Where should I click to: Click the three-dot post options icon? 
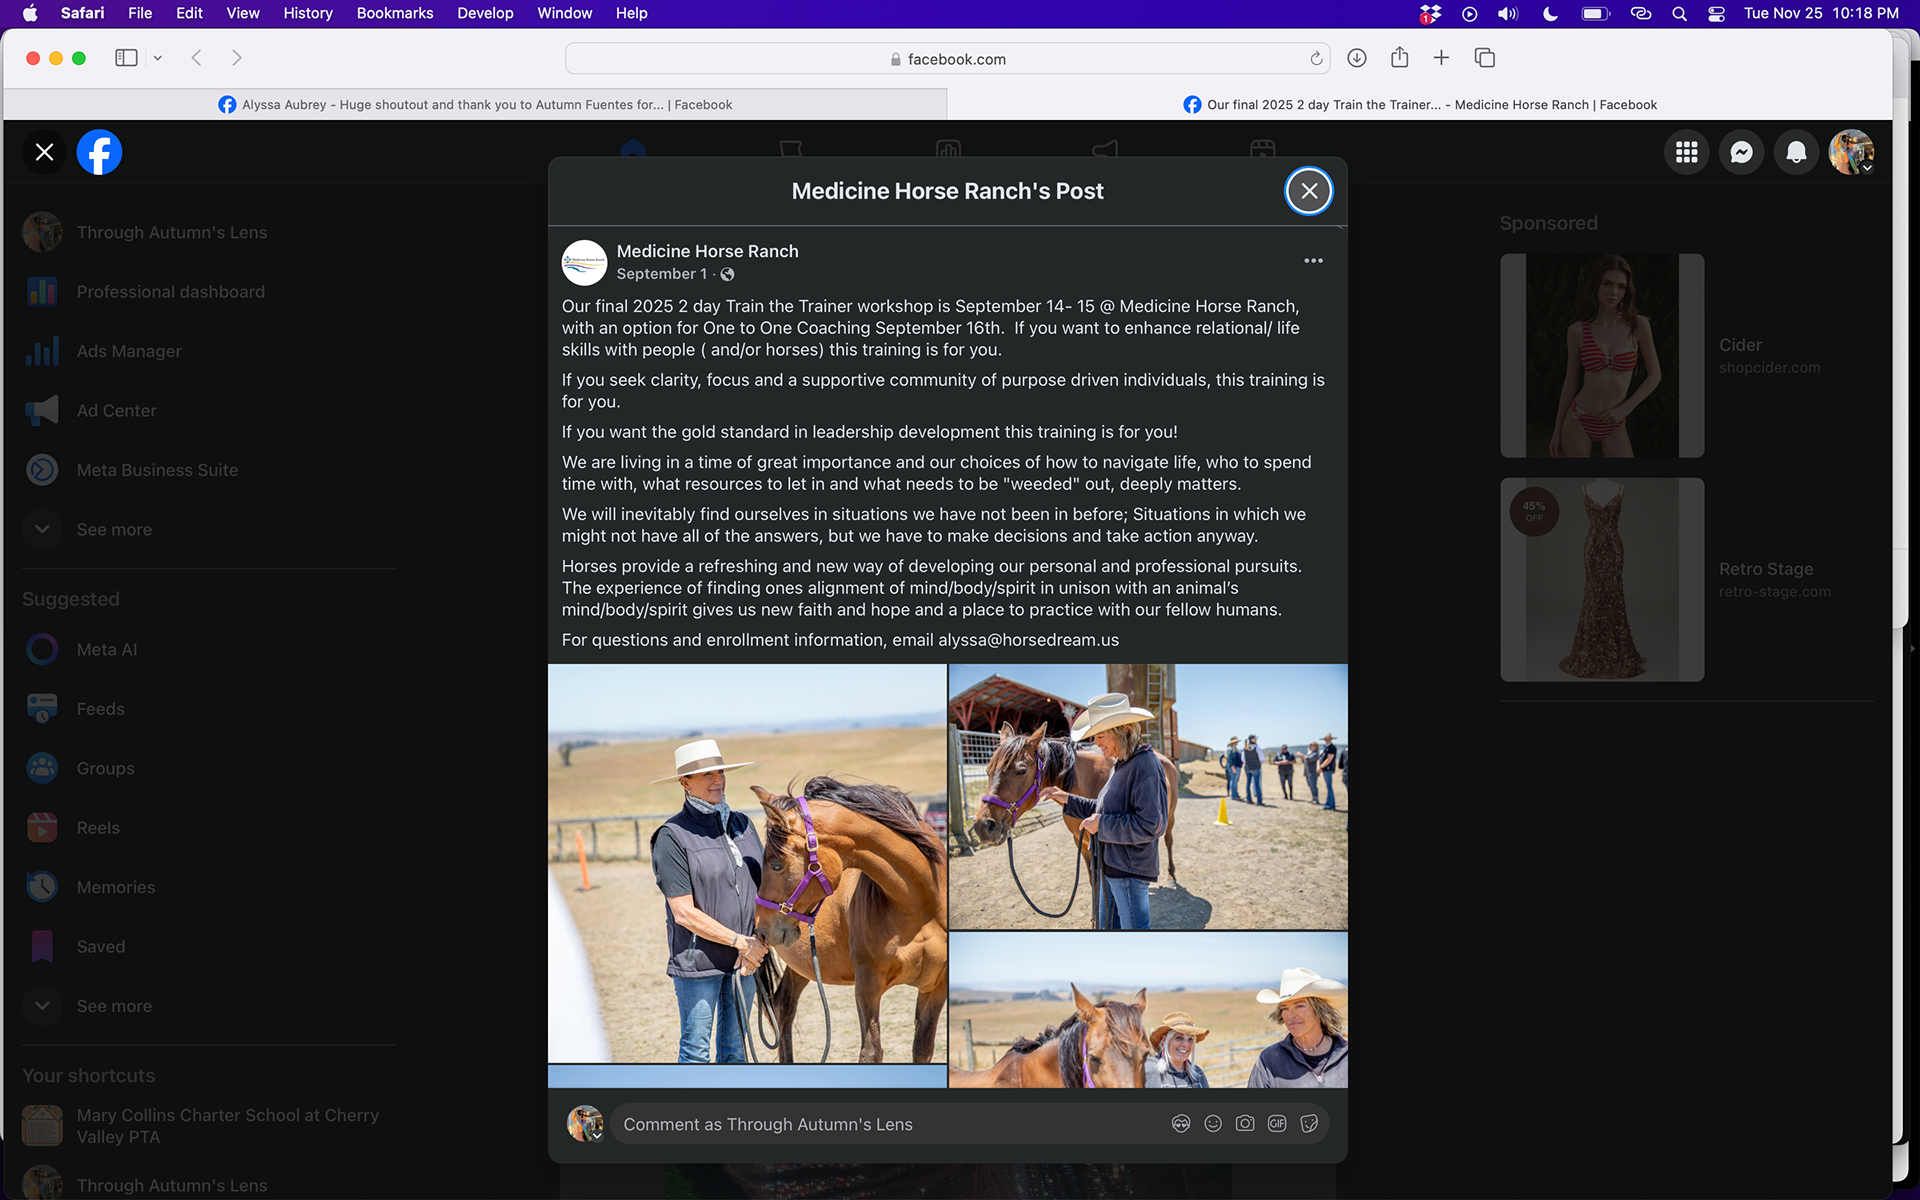tap(1313, 261)
